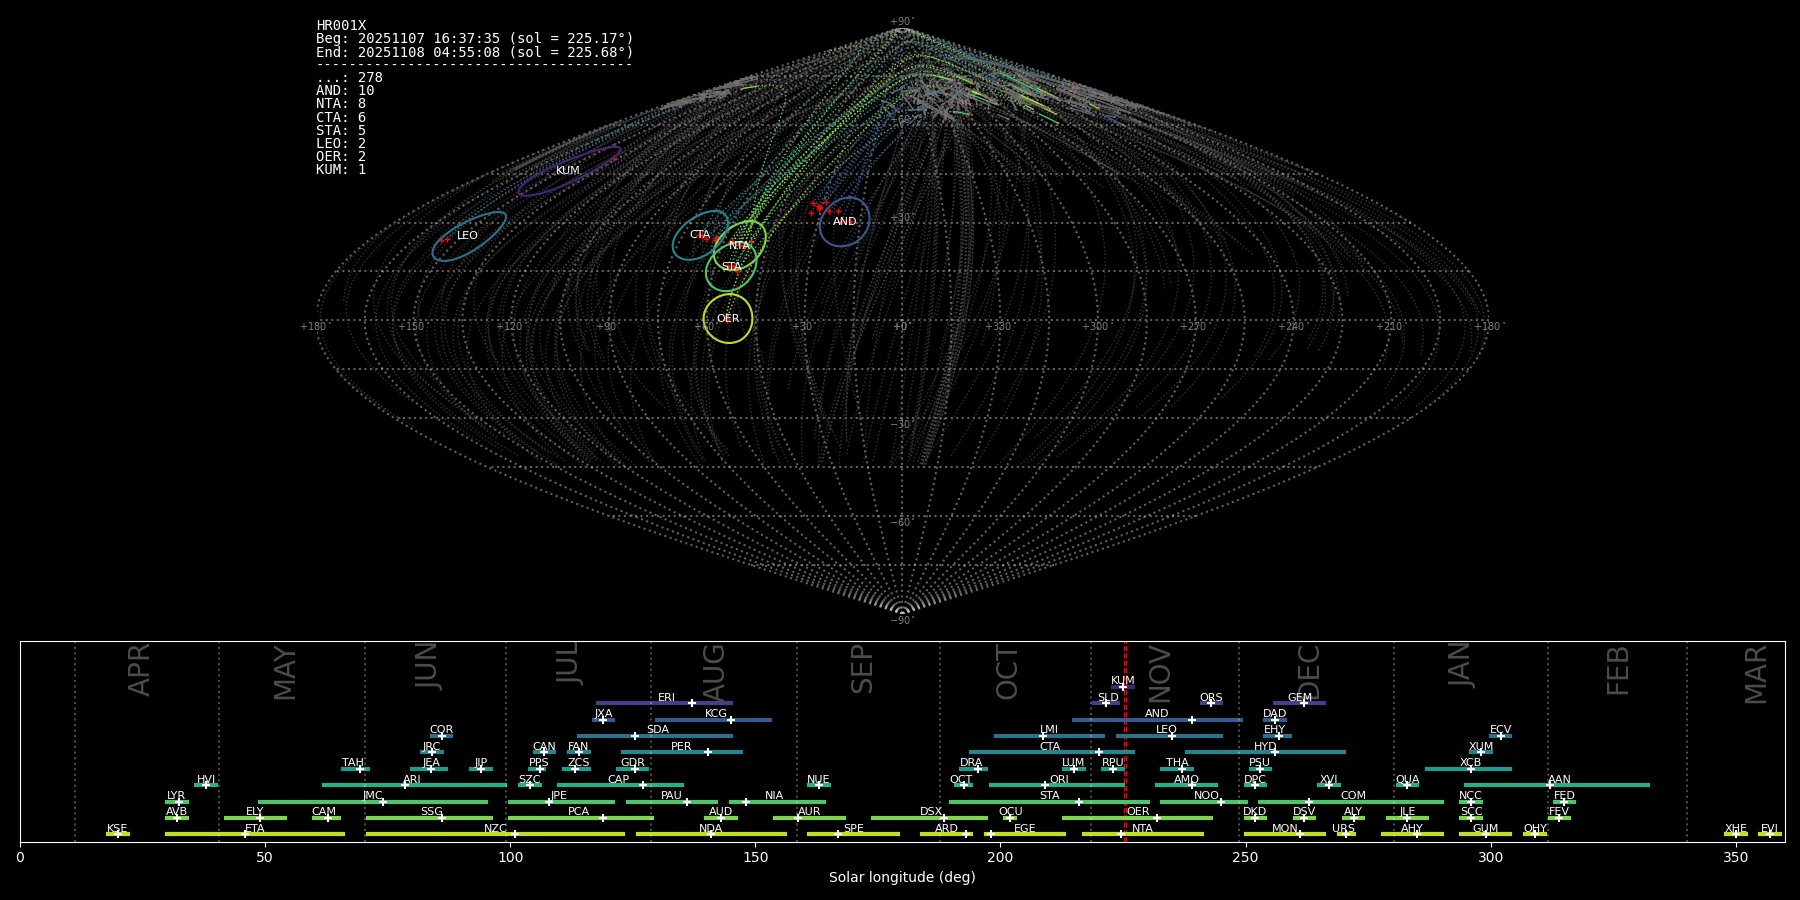Screen dimensions: 1800x900
Task: Click the 'Solar longitude (deg)' axis label
Action: pyautogui.click(x=902, y=878)
